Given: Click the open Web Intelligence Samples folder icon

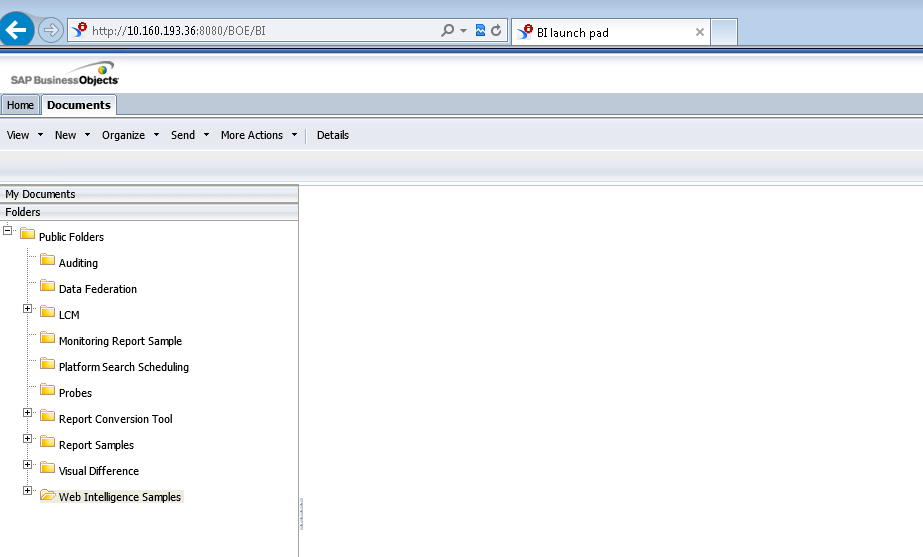Looking at the screenshot, I should click(x=48, y=495).
